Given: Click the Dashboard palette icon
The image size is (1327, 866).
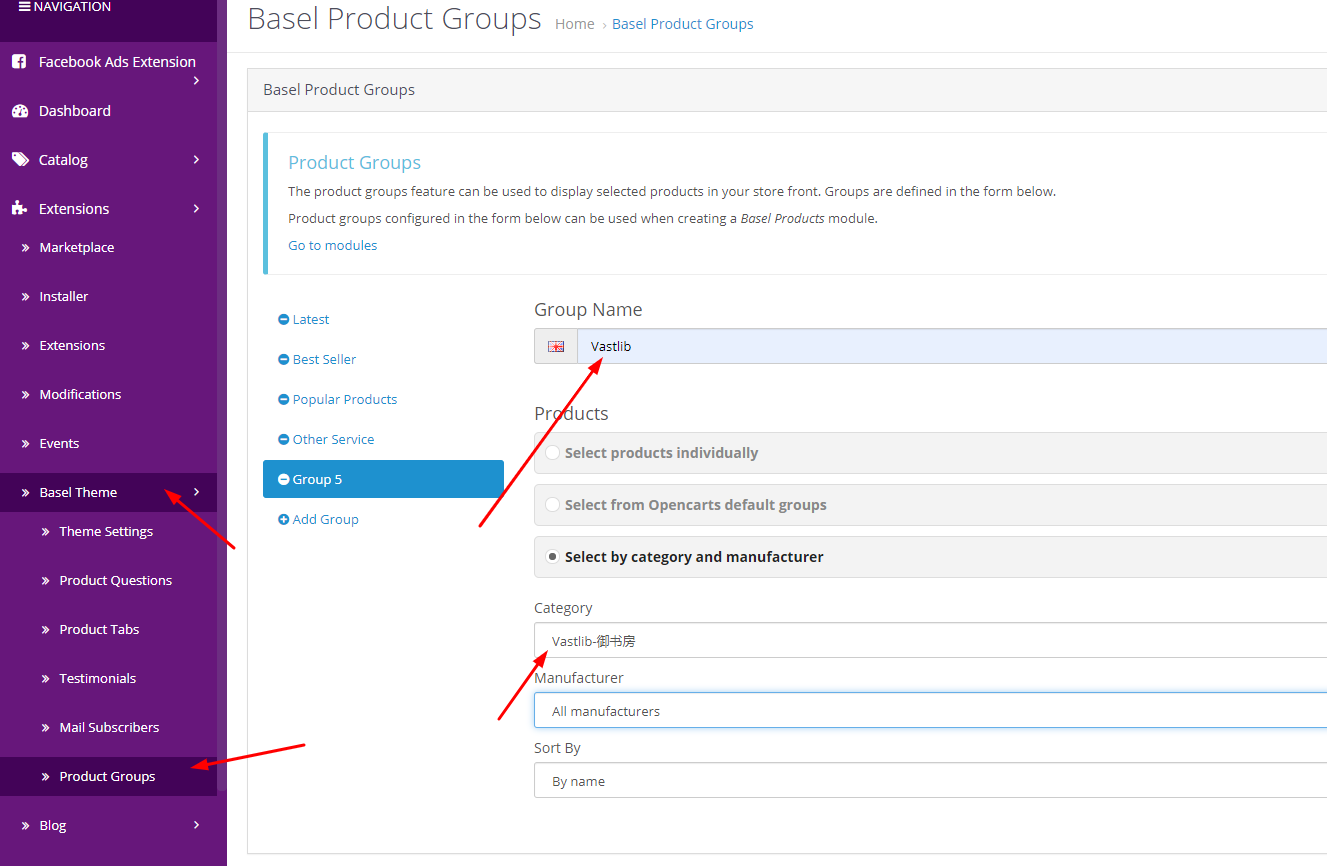Looking at the screenshot, I should click(20, 111).
